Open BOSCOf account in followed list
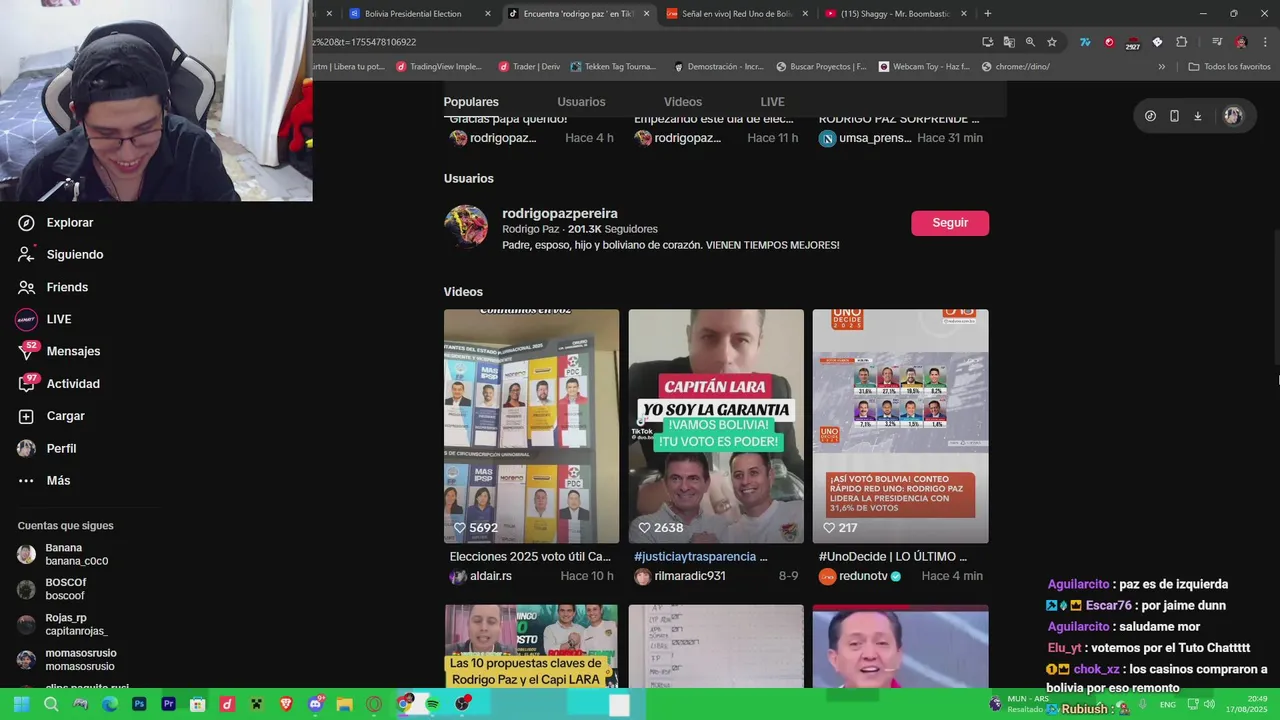This screenshot has width=1280, height=720. click(x=52, y=589)
